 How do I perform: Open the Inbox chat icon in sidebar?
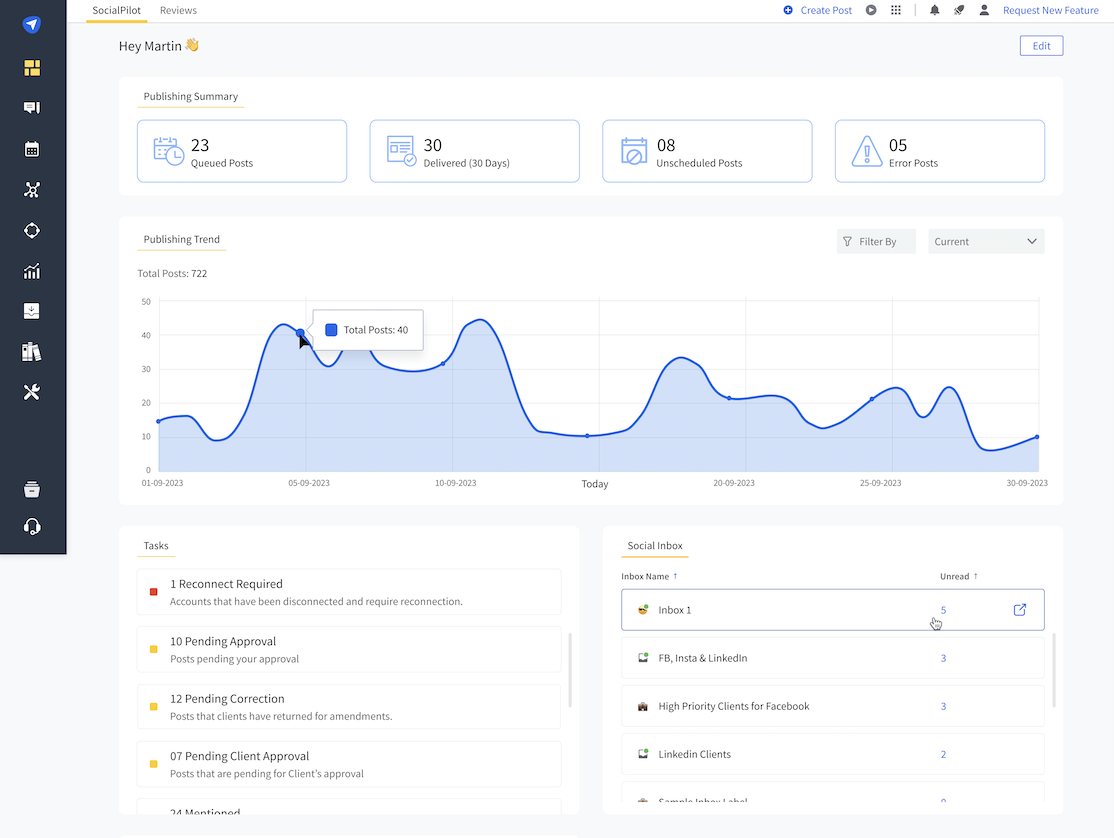click(32, 107)
